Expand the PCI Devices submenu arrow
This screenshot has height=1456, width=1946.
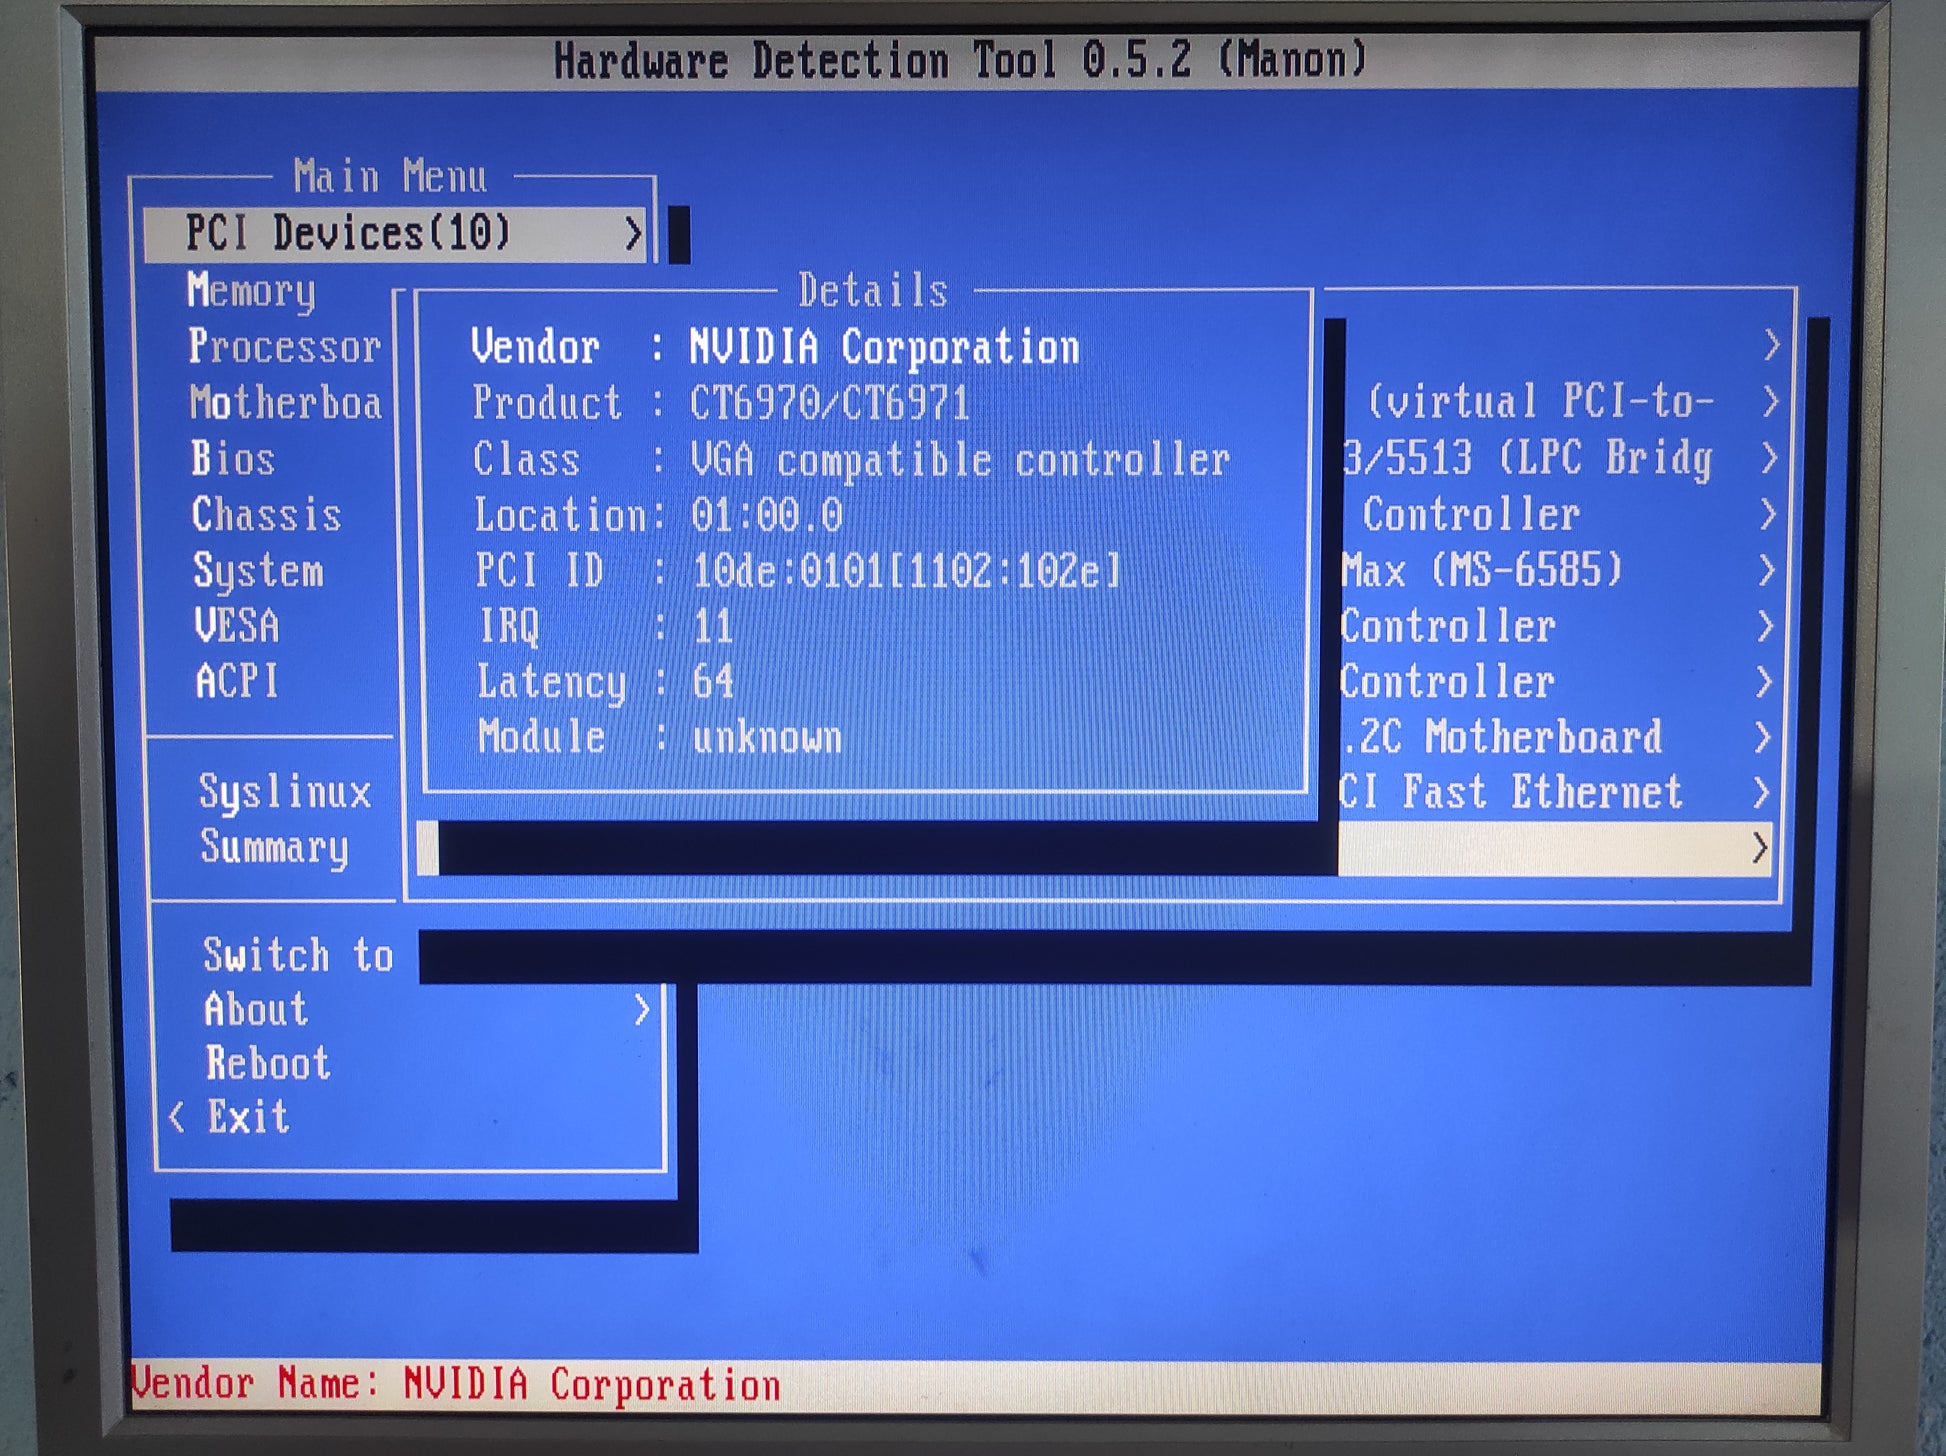pyautogui.click(x=632, y=234)
